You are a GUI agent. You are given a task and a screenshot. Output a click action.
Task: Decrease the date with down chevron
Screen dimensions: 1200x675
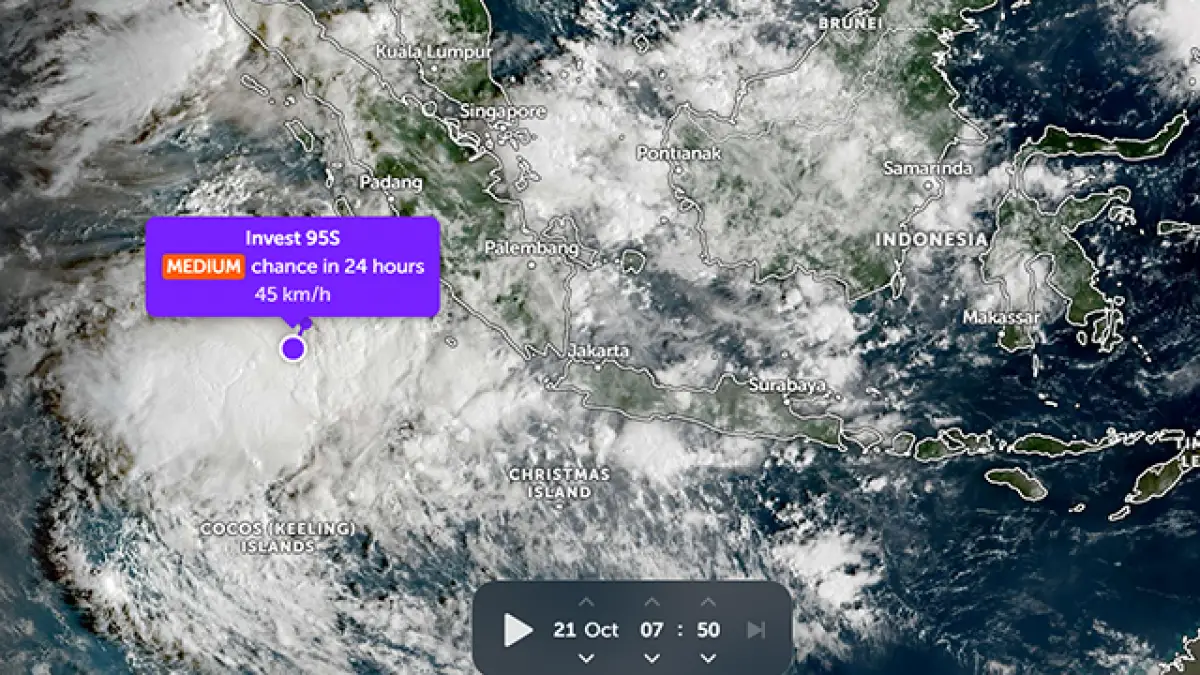click(x=587, y=657)
